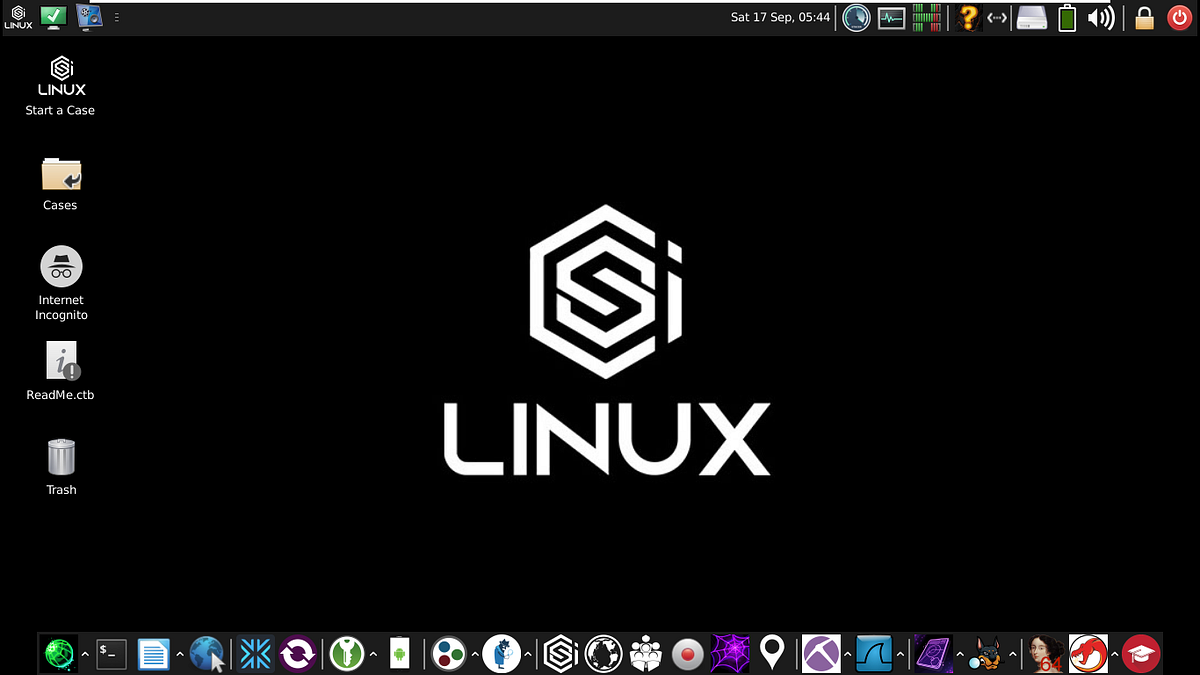1200x675 pixels.
Task: Open the Android tools icon
Action: 399,653
